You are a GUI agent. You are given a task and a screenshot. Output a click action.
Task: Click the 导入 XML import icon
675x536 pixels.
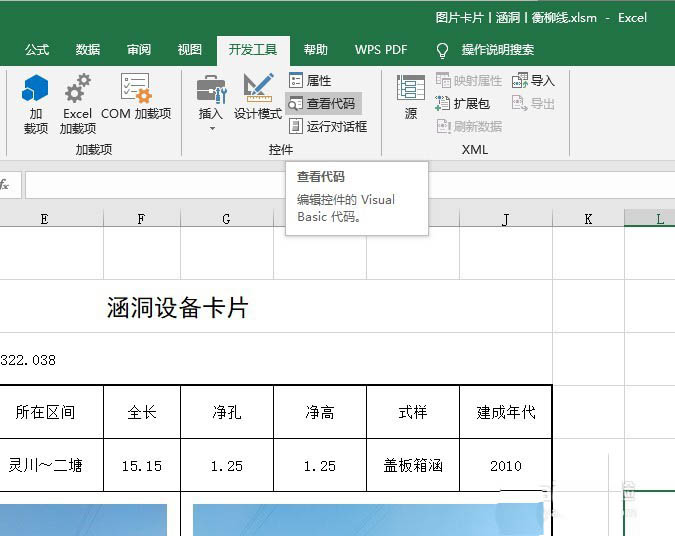(533, 80)
